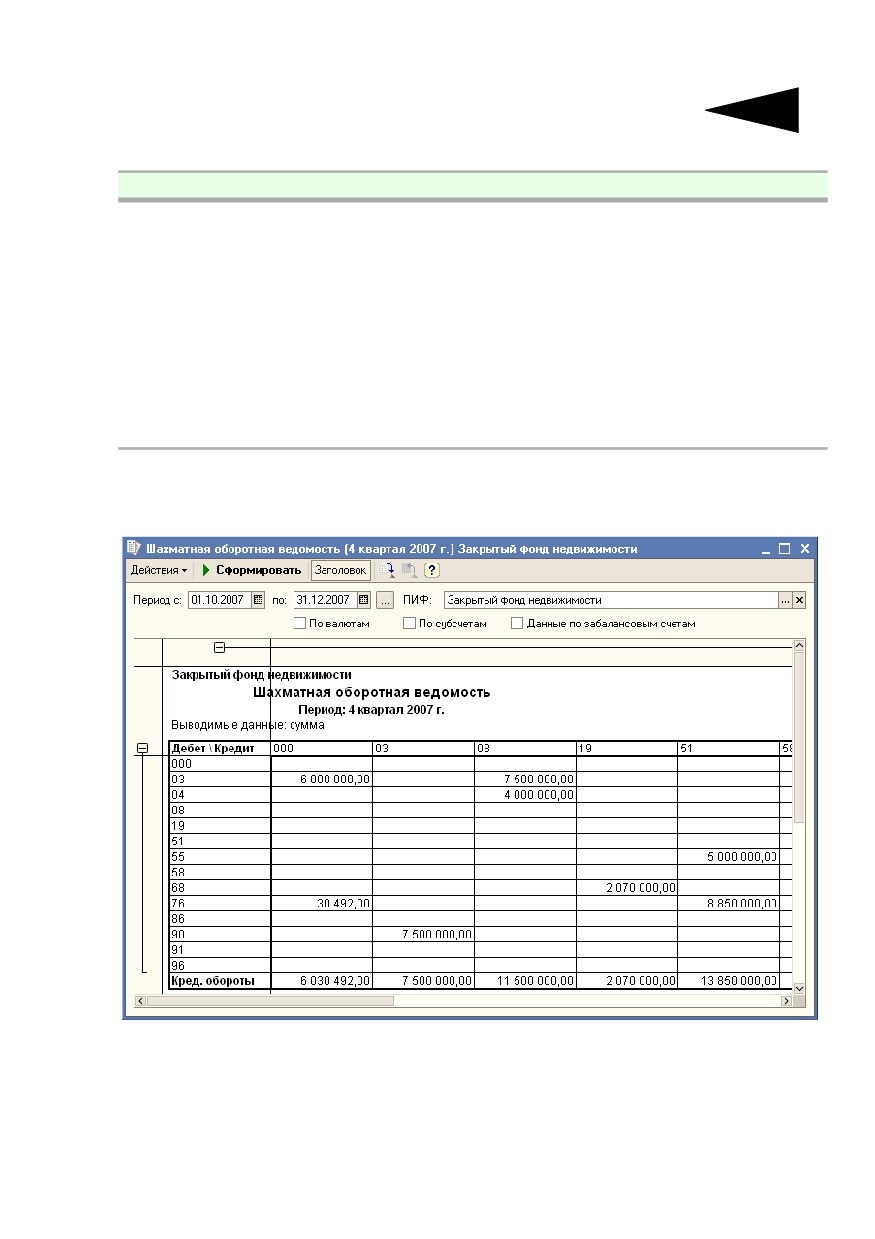Click the period start date field
Viewport: 875px width, 1239px height.
(220, 600)
